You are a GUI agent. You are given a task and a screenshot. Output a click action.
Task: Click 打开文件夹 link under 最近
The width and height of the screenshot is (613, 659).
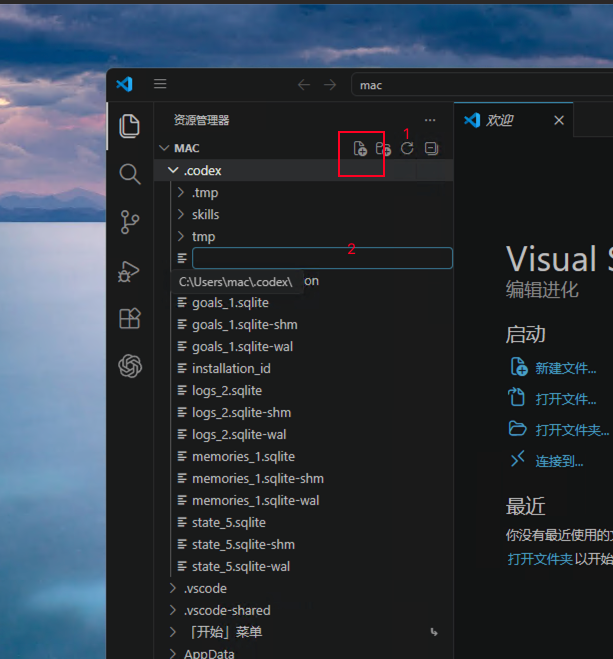tap(540, 559)
